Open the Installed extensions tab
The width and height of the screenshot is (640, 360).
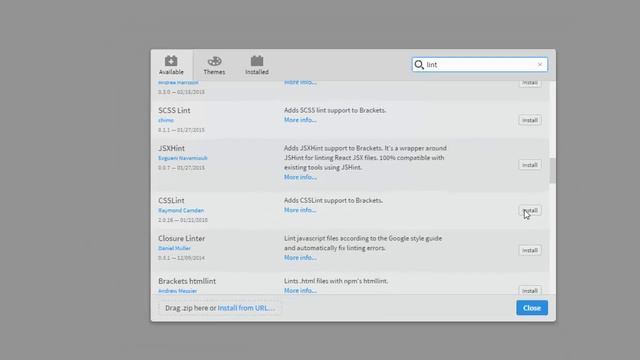coord(257,65)
